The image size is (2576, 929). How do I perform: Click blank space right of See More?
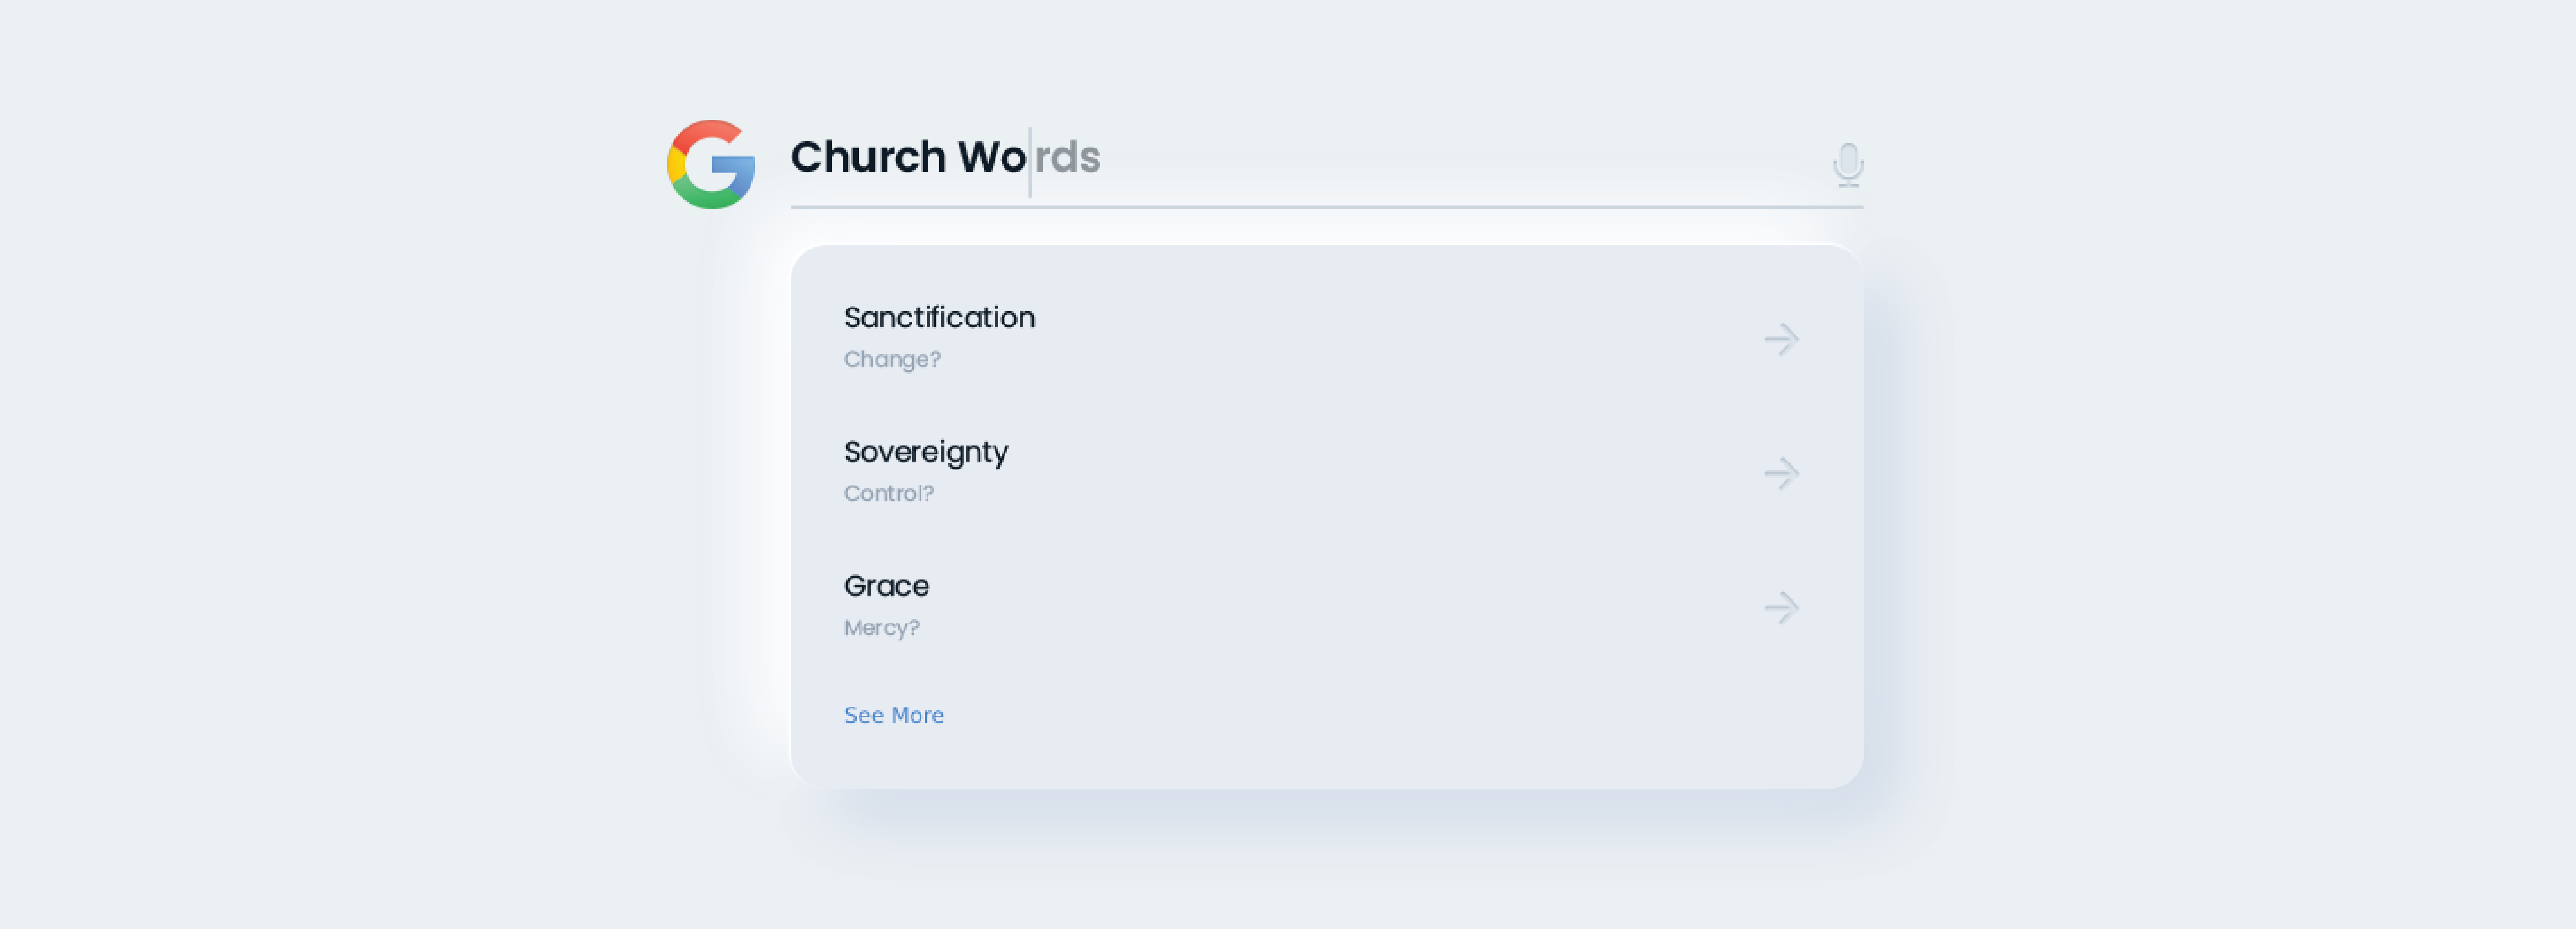pyautogui.click(x=1350, y=715)
